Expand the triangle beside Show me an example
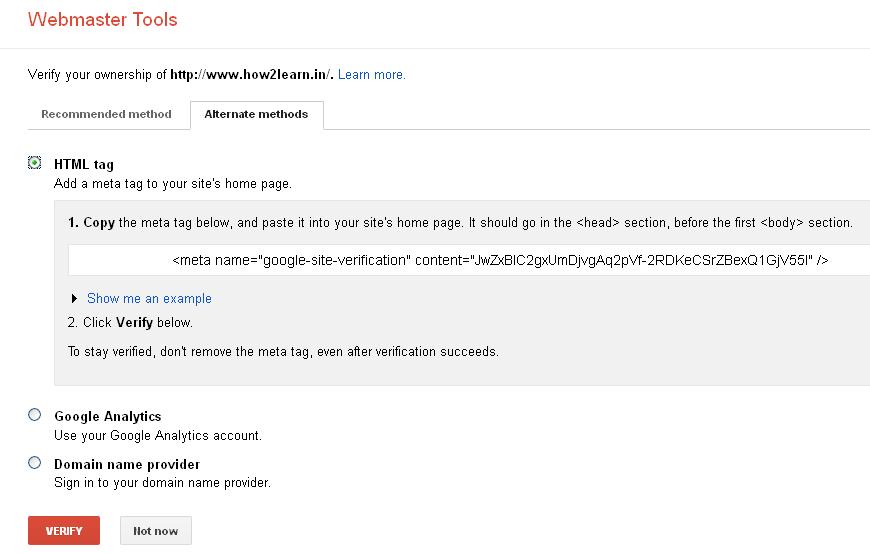The width and height of the screenshot is (870, 553). pos(74,298)
